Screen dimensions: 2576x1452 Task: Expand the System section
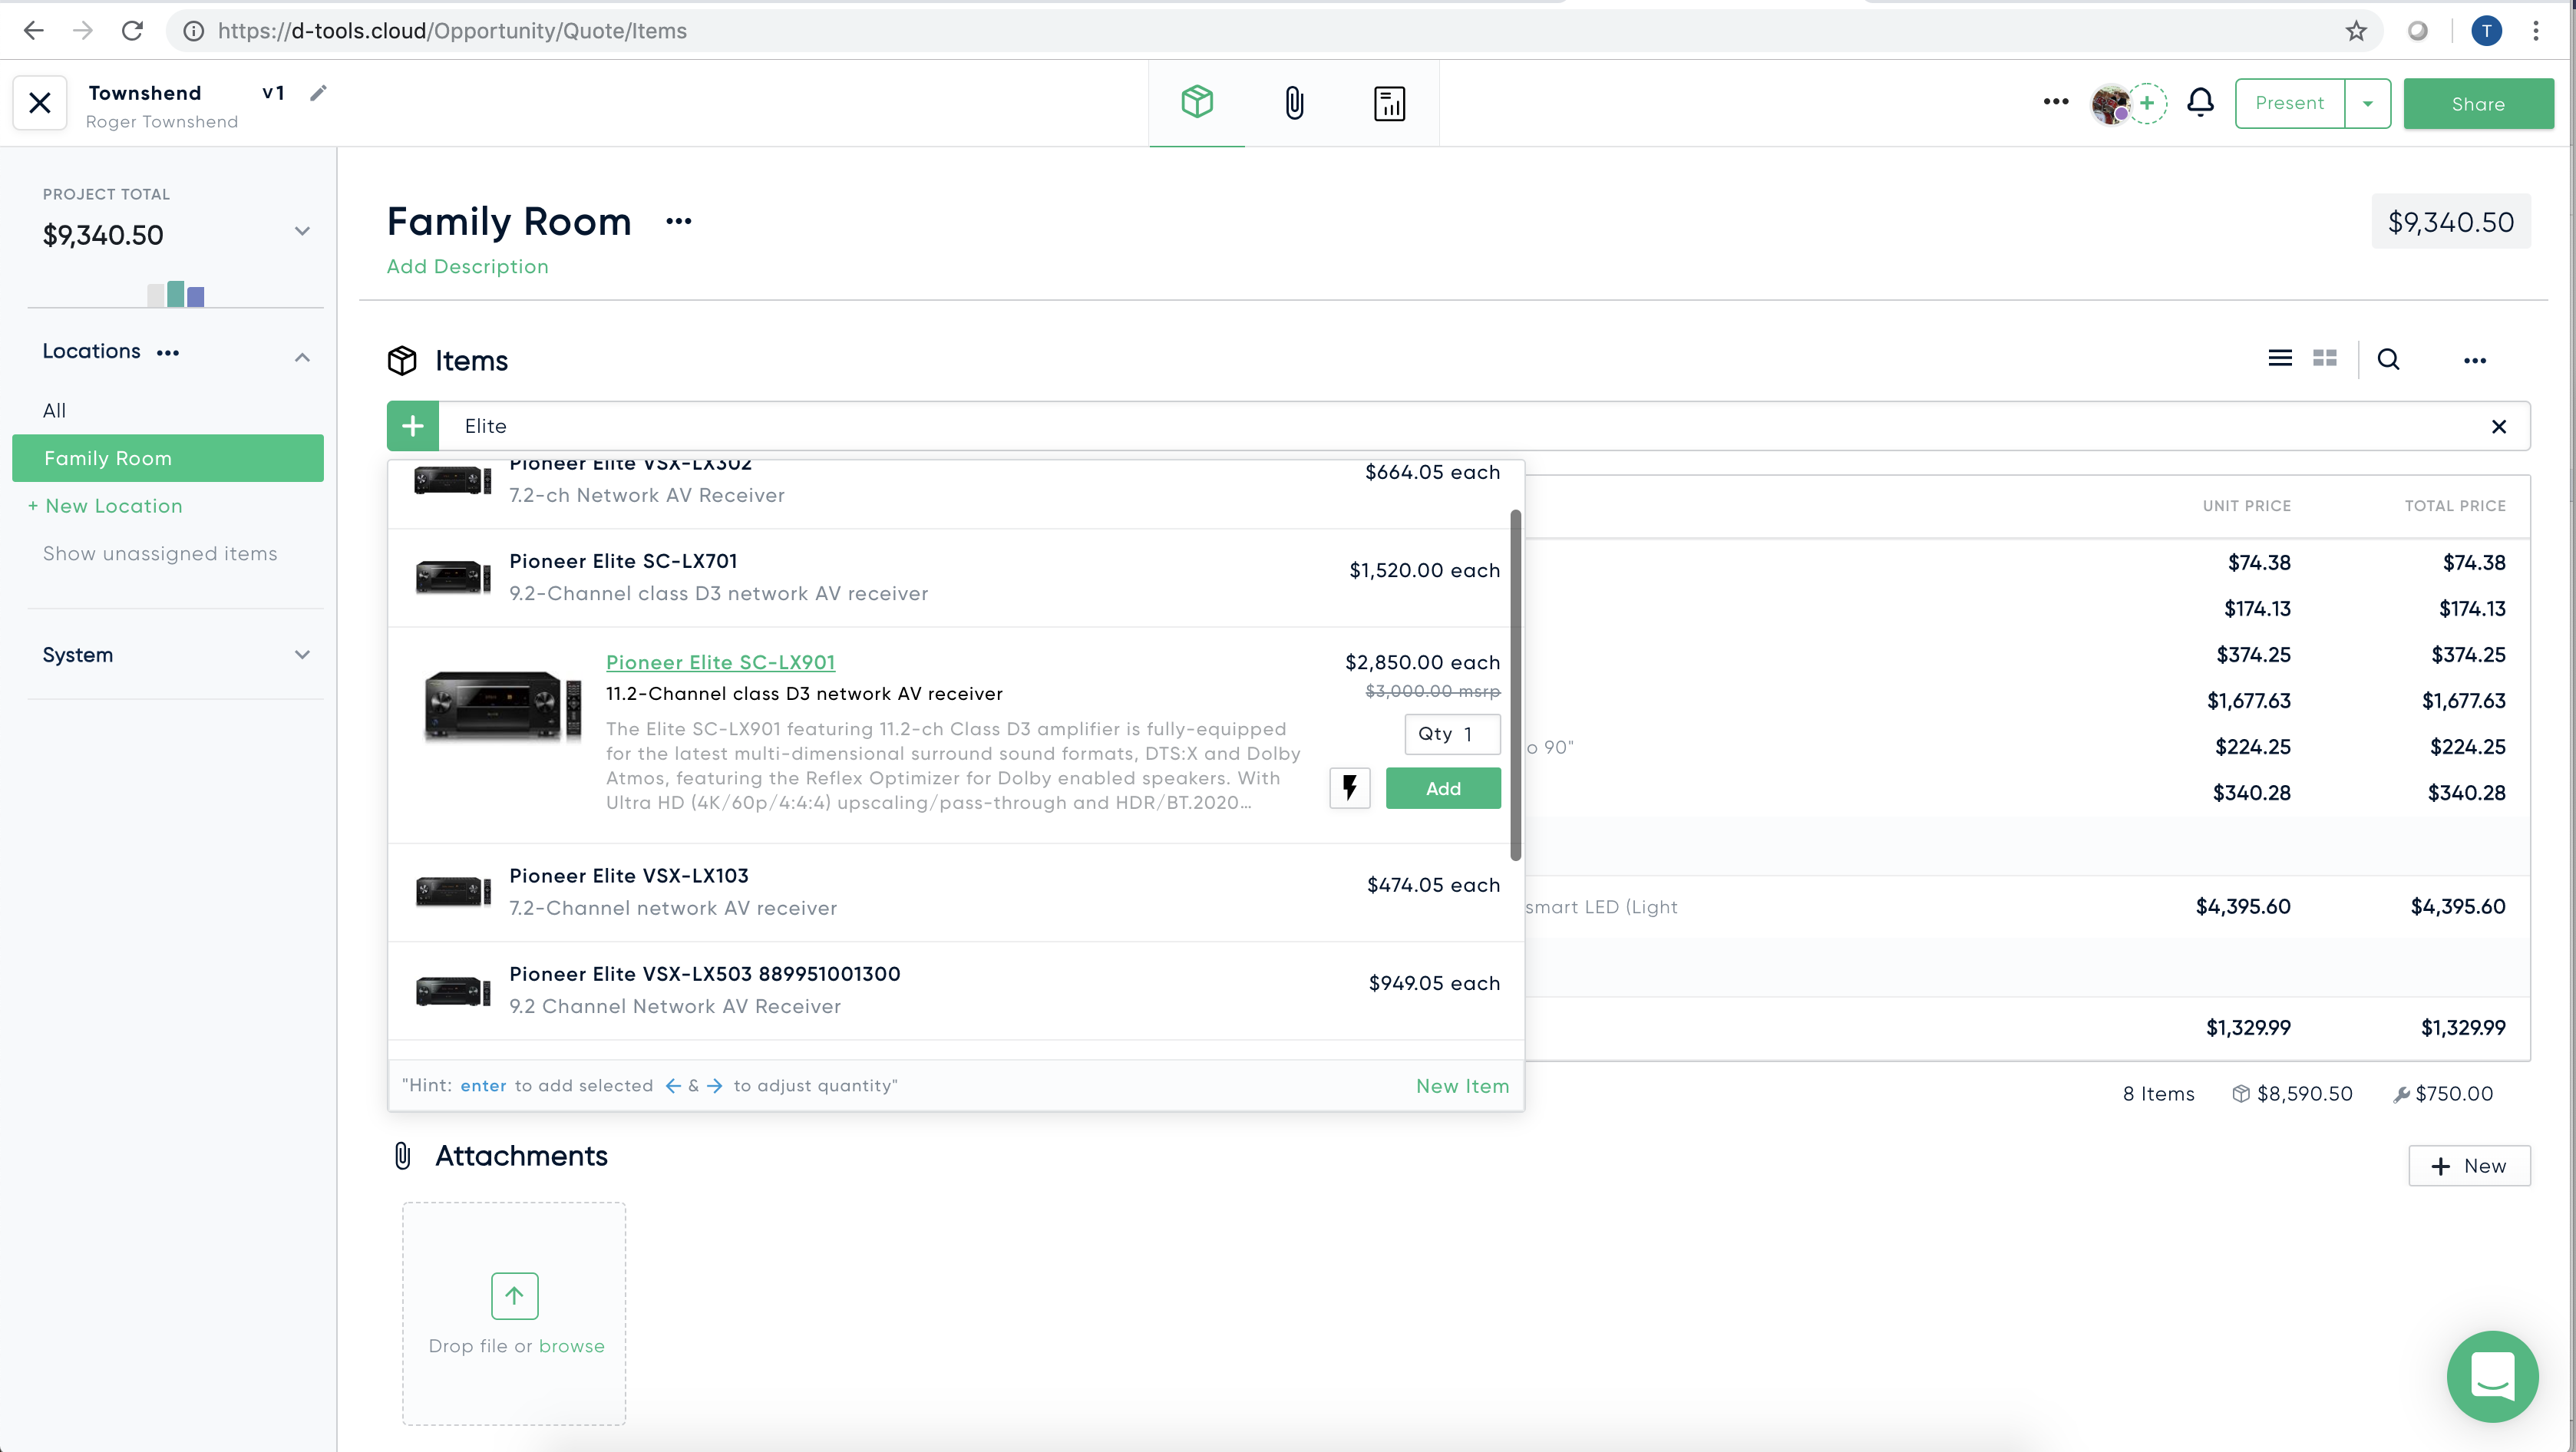(302, 655)
